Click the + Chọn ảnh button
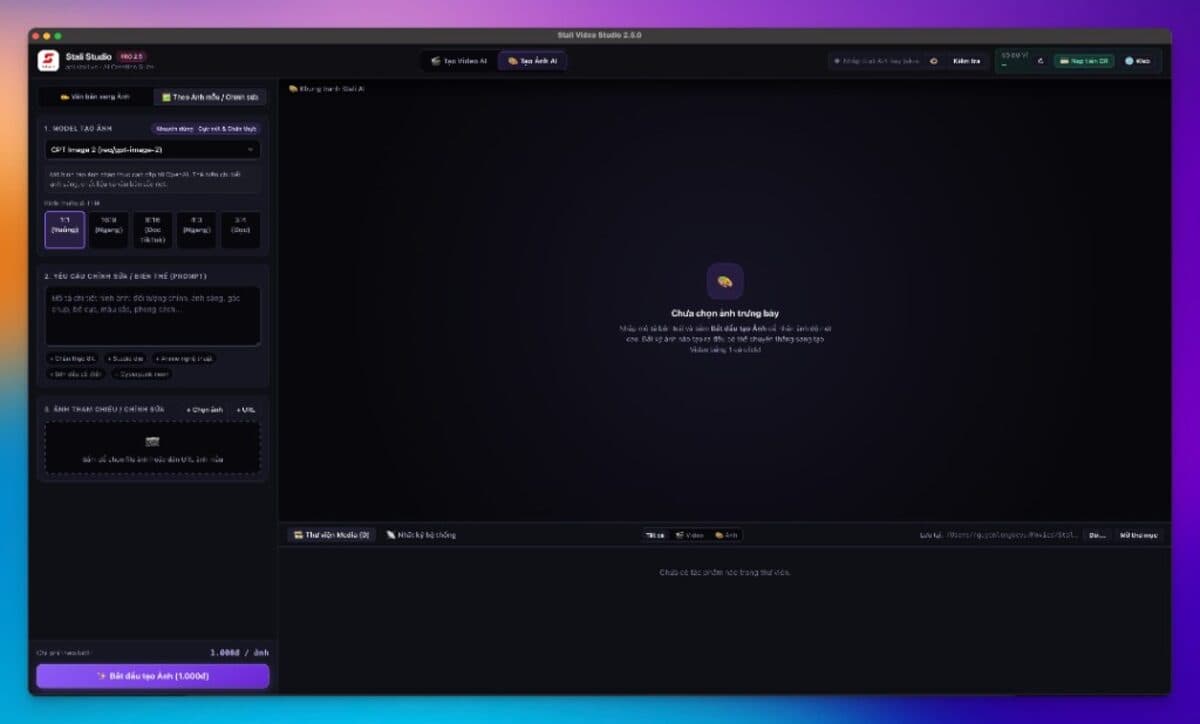Image resolution: width=1200 pixels, height=724 pixels. (204, 409)
